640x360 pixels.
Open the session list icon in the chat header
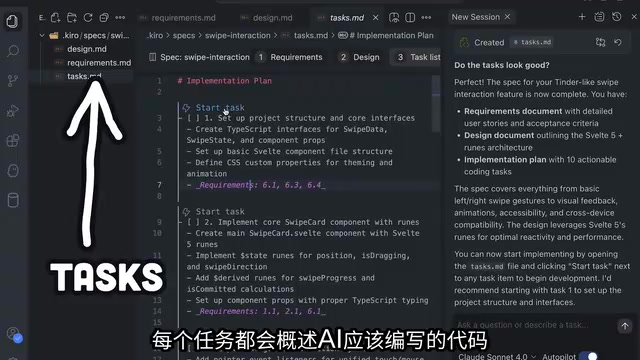599,17
